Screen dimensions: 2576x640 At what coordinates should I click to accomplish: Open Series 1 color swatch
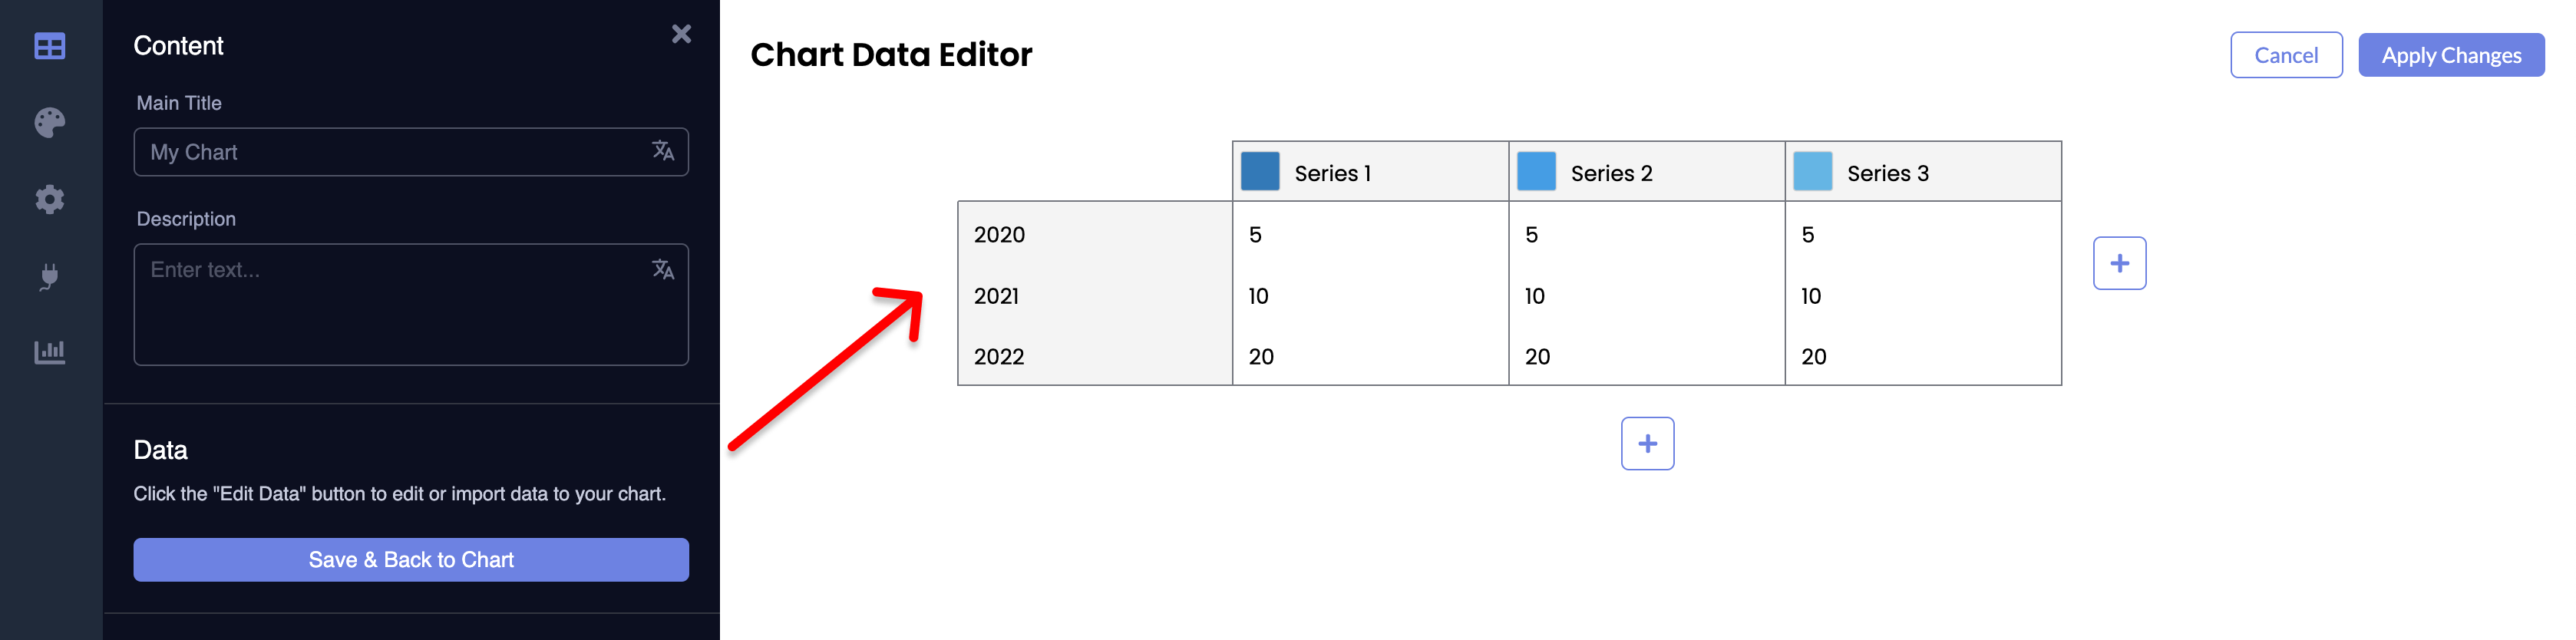coord(1260,172)
